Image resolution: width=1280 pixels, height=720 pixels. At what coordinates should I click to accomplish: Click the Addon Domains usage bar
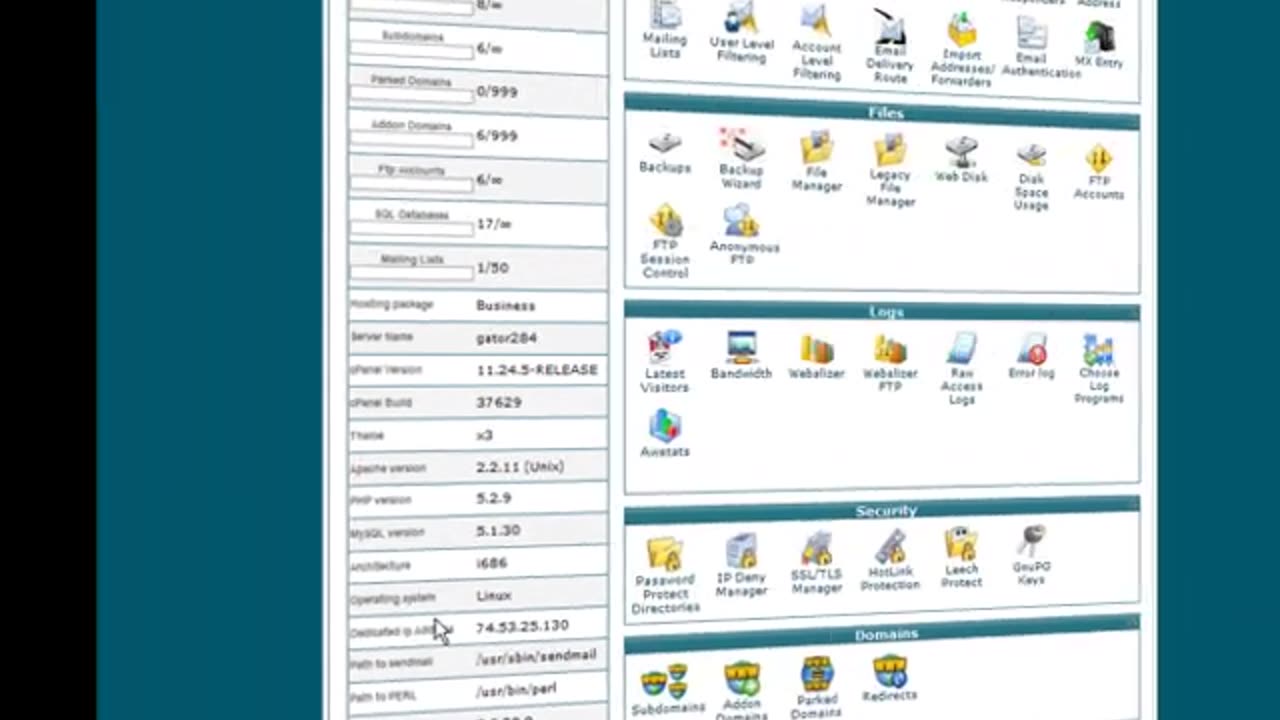[411, 142]
